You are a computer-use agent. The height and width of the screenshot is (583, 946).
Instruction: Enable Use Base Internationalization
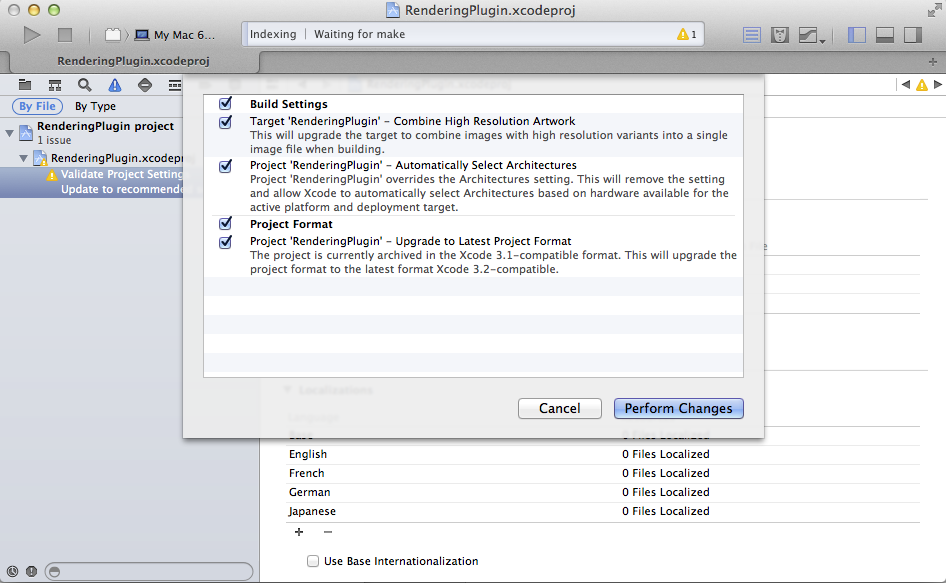coord(313,562)
